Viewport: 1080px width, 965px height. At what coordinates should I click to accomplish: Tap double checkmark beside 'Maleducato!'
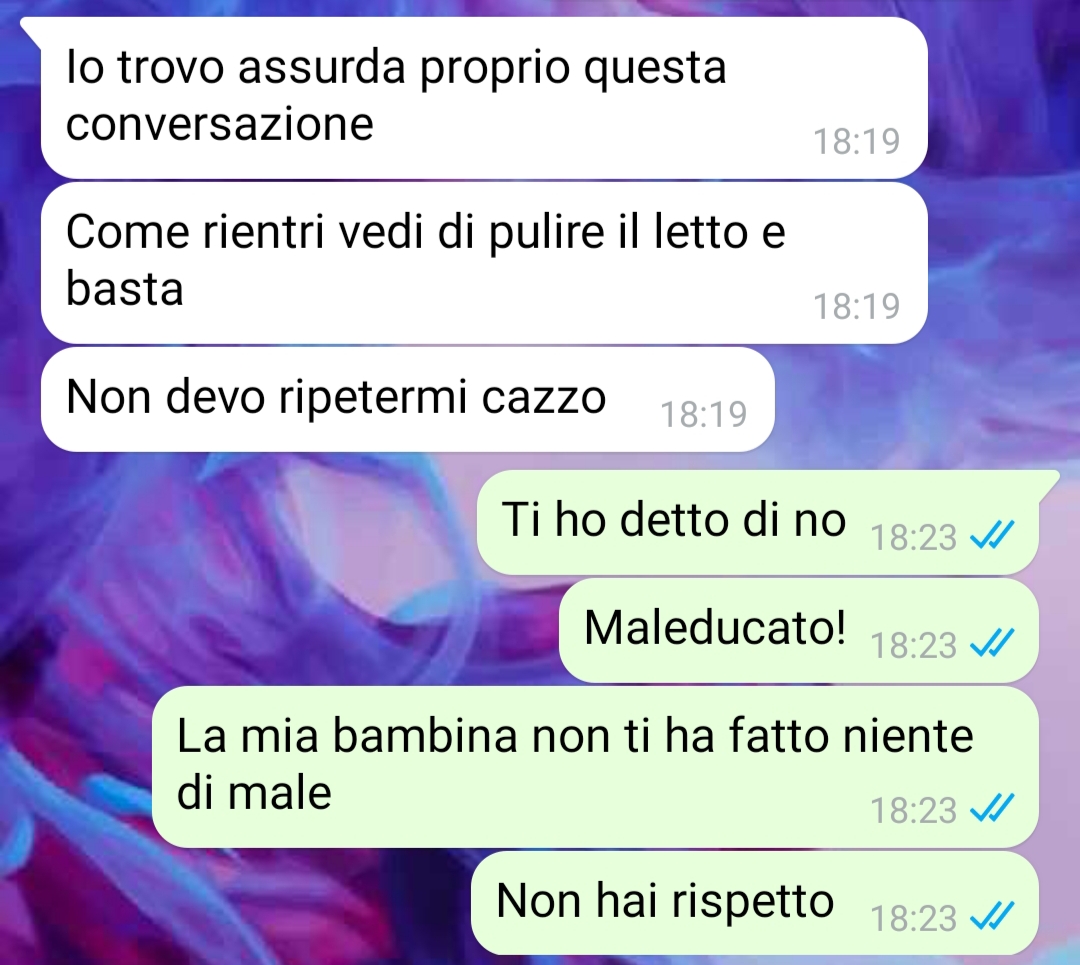click(x=992, y=643)
